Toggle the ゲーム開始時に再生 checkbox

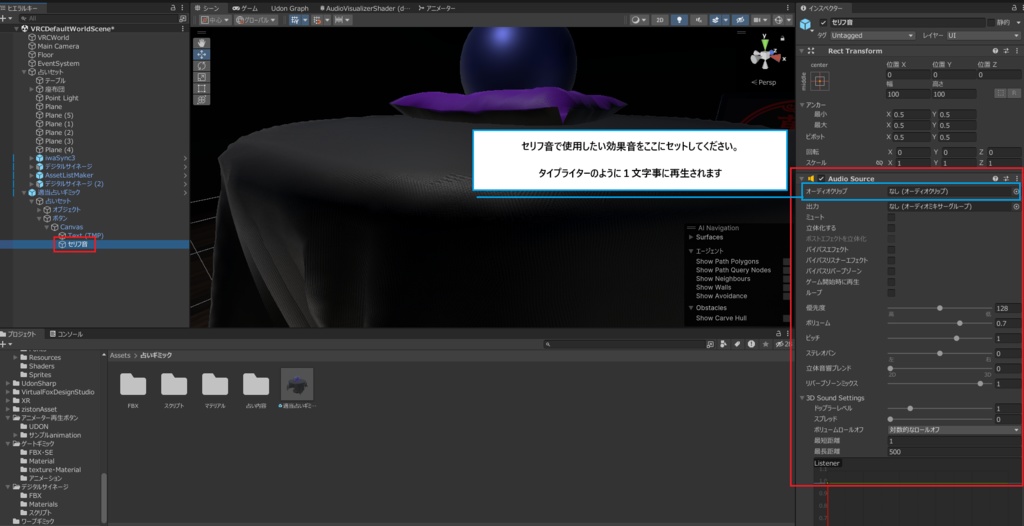(x=891, y=282)
